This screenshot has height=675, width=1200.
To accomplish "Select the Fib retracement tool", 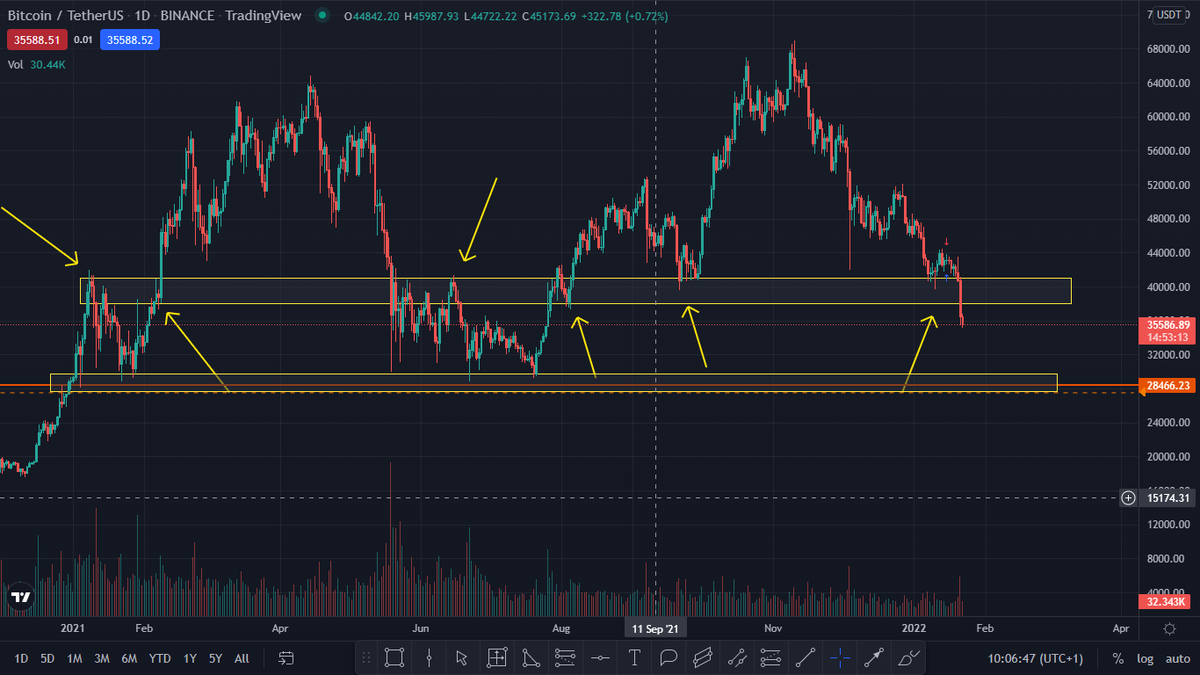I will click(x=565, y=658).
